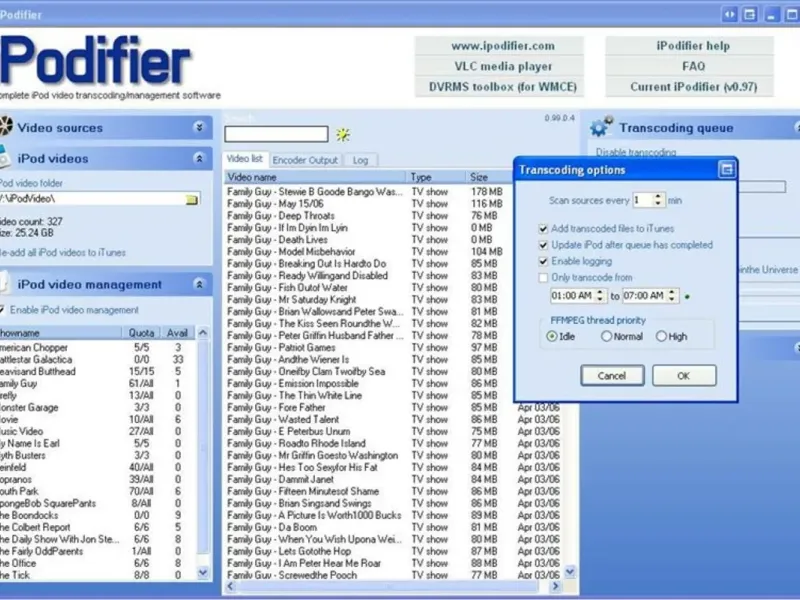Click the Transcoding queue gear icon
The image size is (800, 600).
coord(601,127)
